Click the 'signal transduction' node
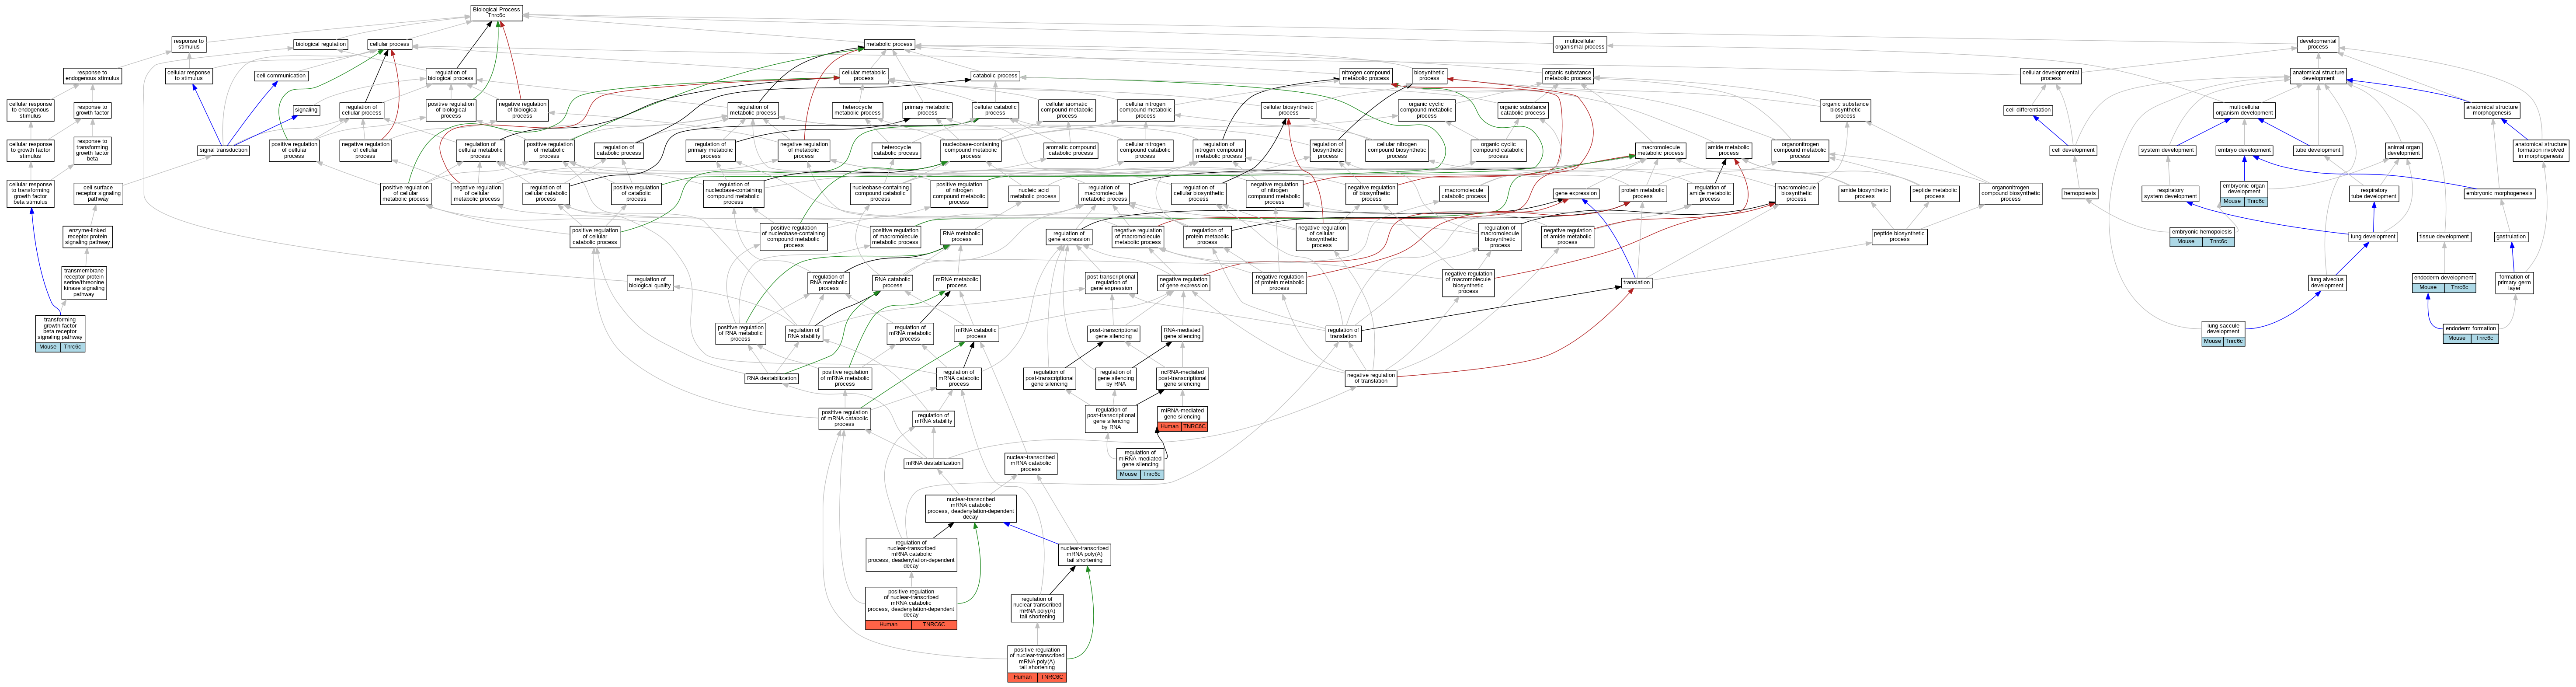Image resolution: width=2576 pixels, height=687 pixels. [x=224, y=151]
